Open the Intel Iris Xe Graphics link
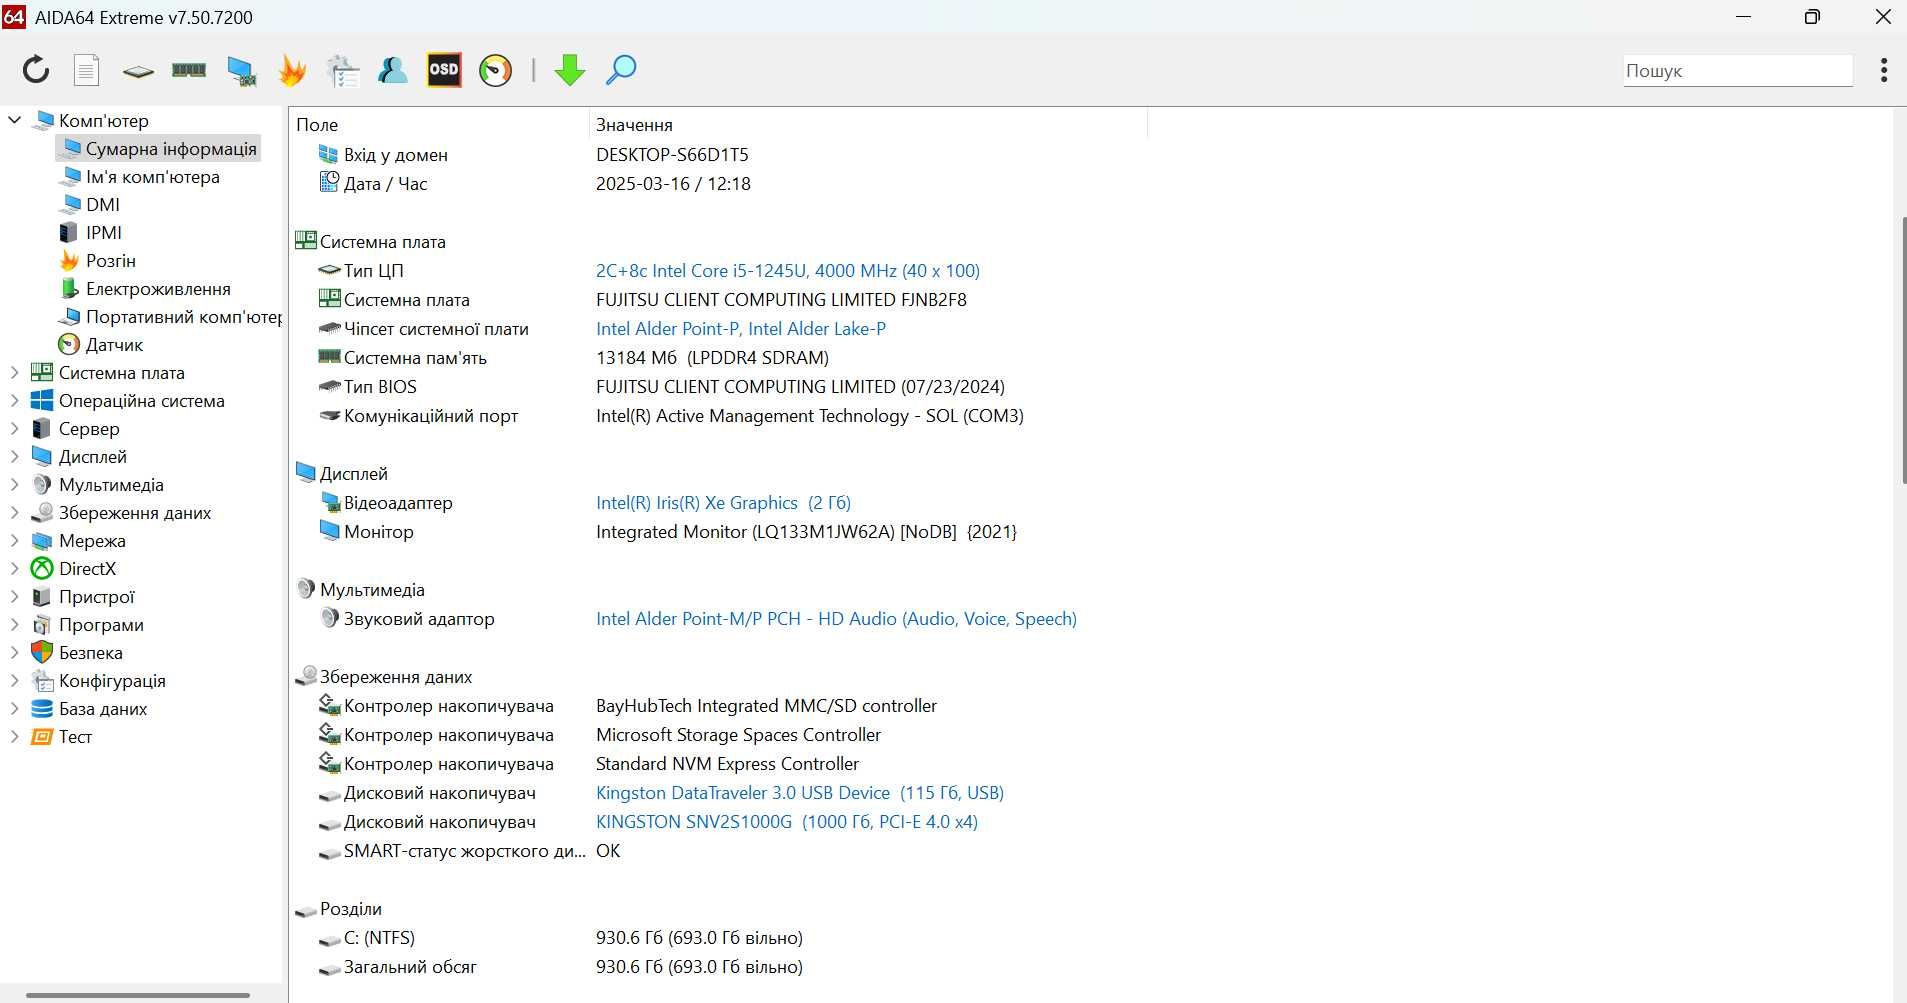Image resolution: width=1907 pixels, height=1003 pixels. 723,502
